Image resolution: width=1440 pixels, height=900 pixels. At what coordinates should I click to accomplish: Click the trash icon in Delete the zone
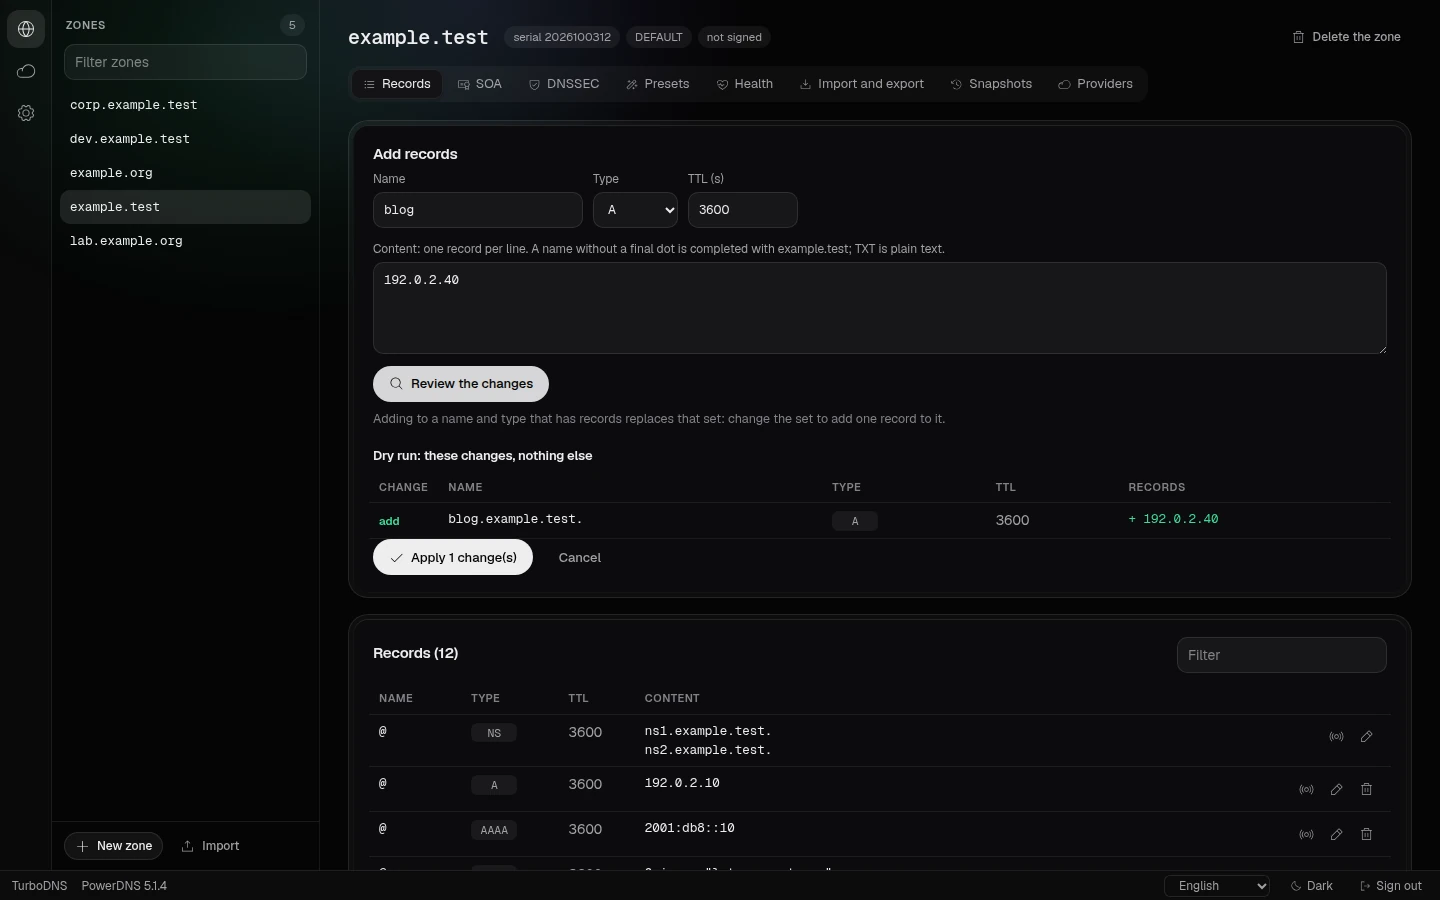1298,37
